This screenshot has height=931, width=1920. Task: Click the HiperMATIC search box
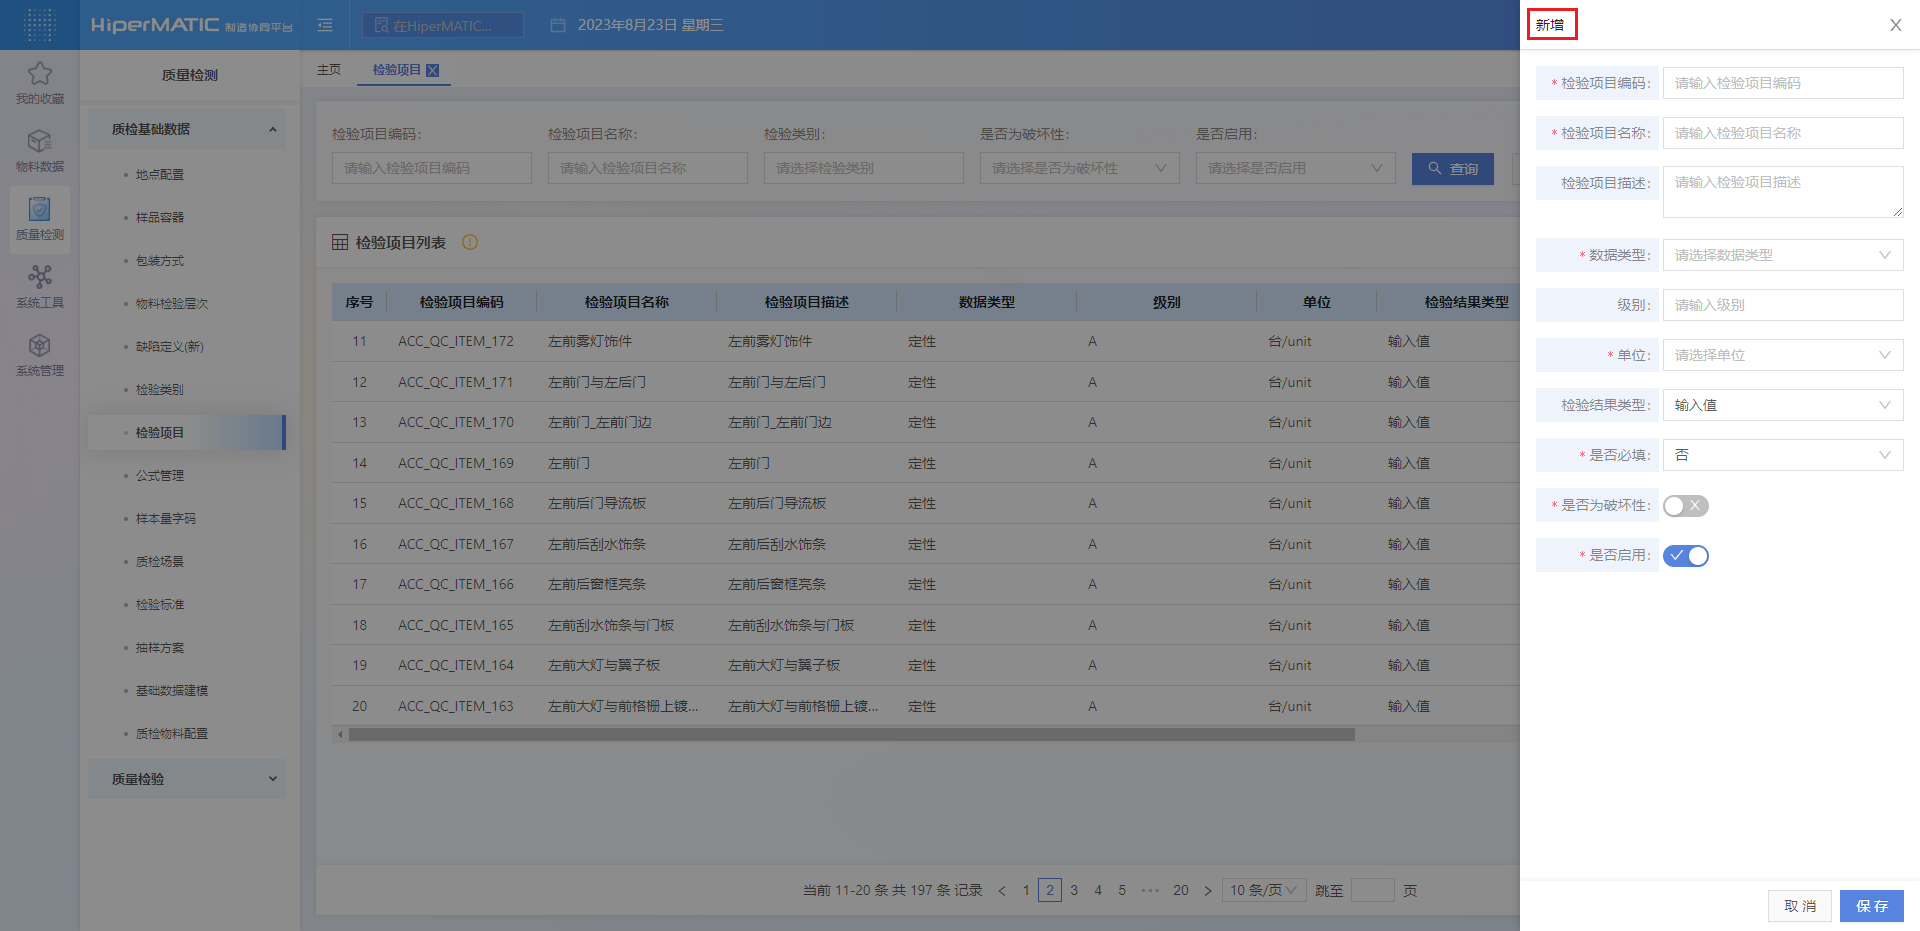[x=443, y=25]
